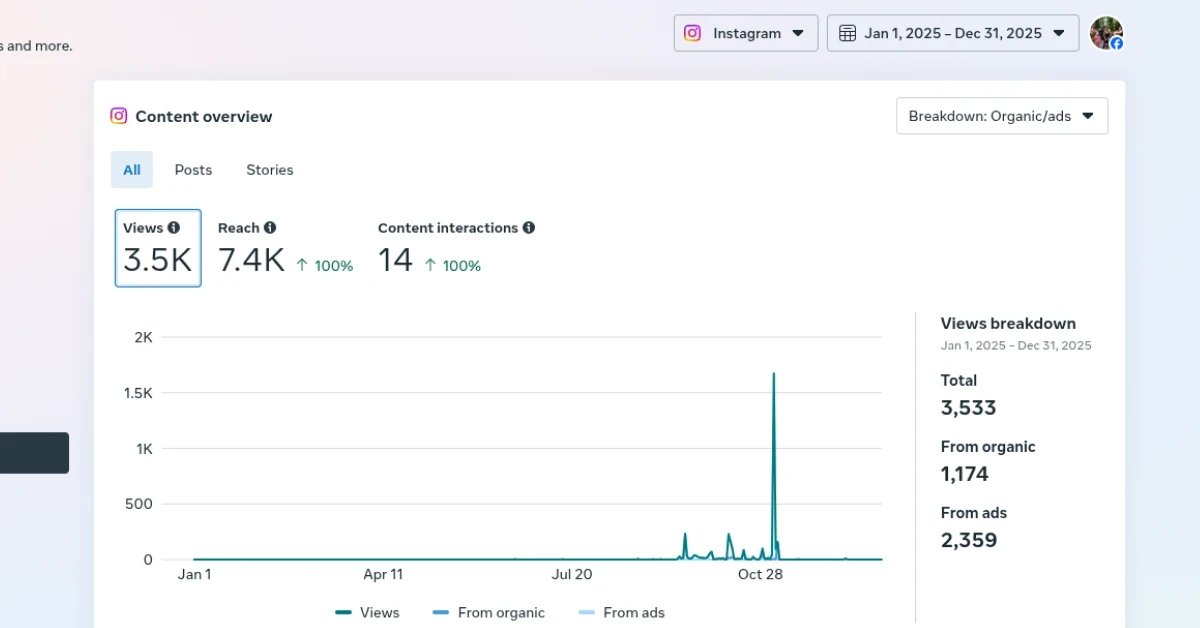Click the Views info icon

(x=174, y=228)
